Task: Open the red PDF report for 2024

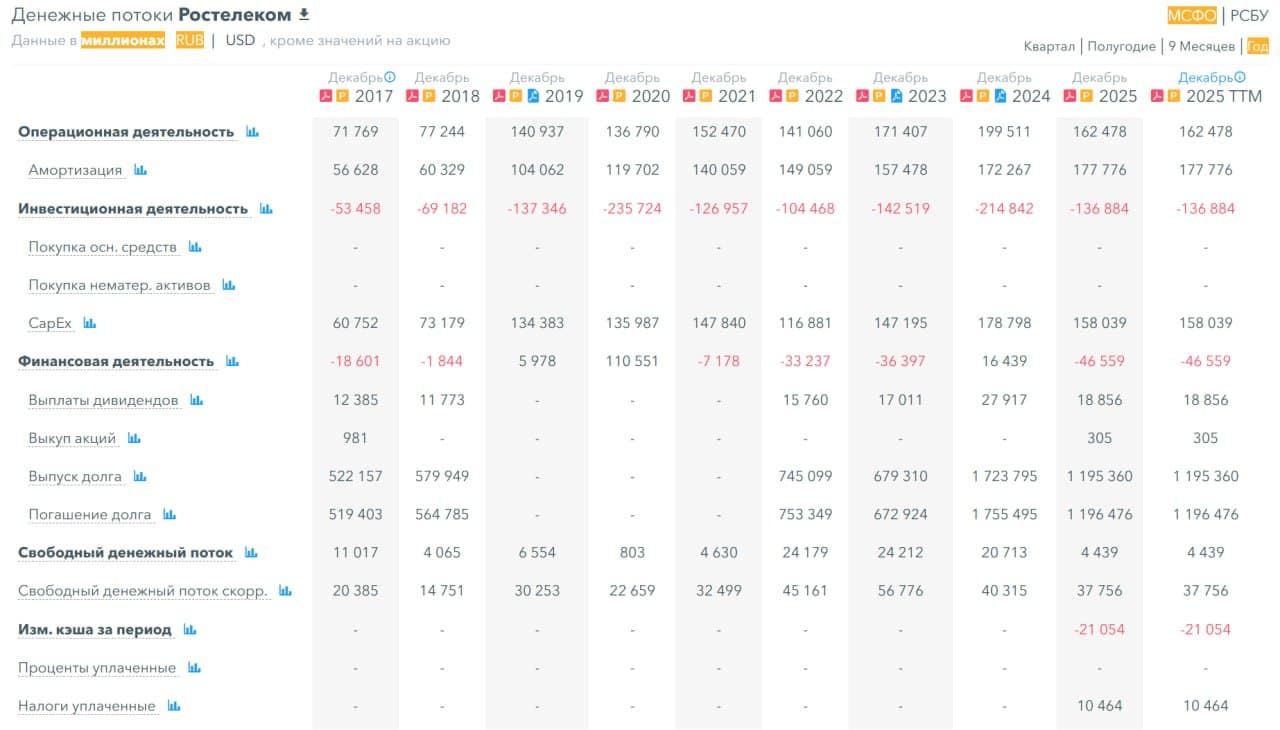Action: (966, 96)
